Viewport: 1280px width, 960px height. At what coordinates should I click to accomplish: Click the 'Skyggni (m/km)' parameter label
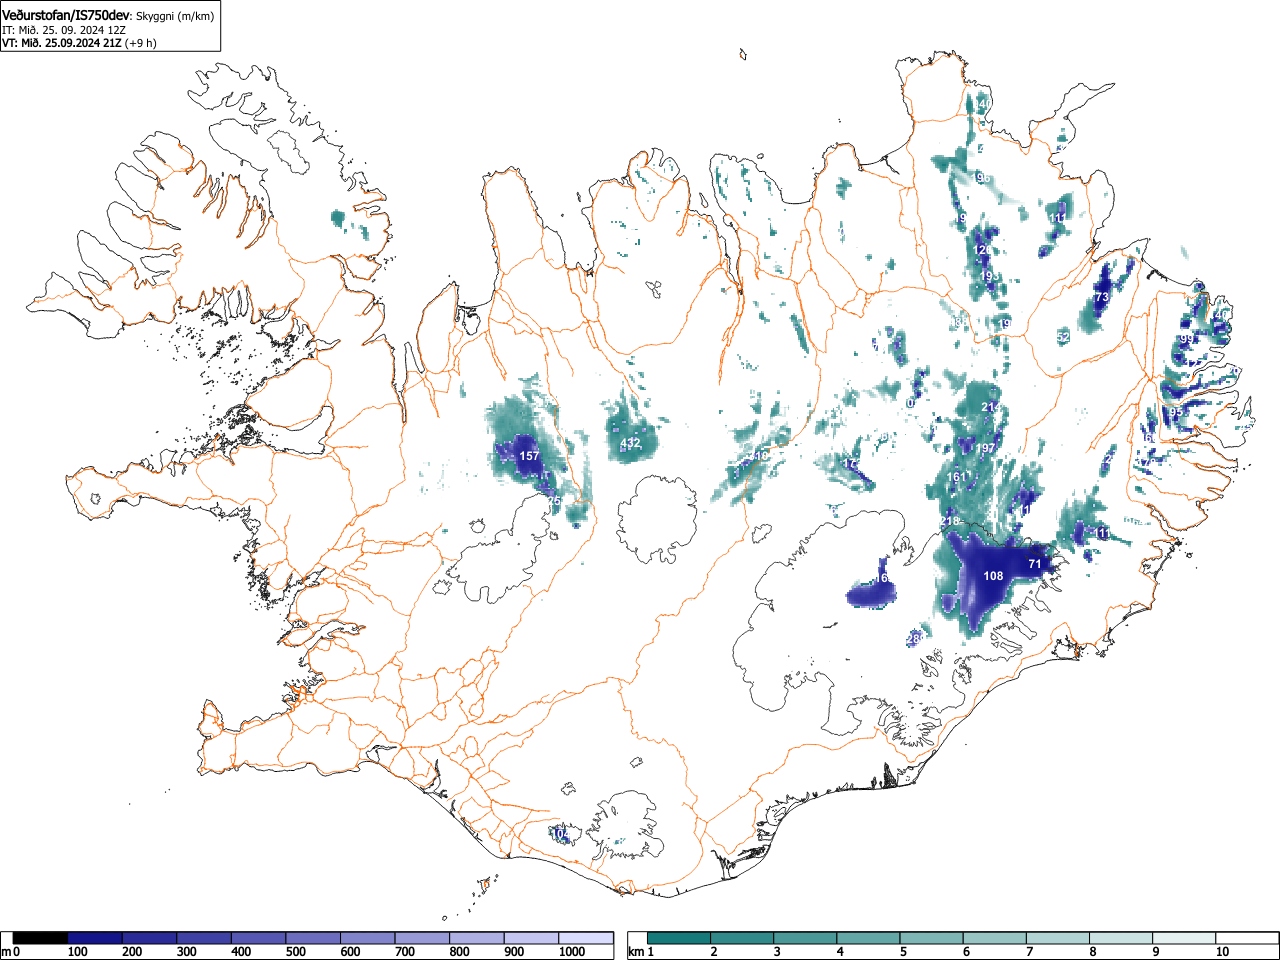coord(175,15)
